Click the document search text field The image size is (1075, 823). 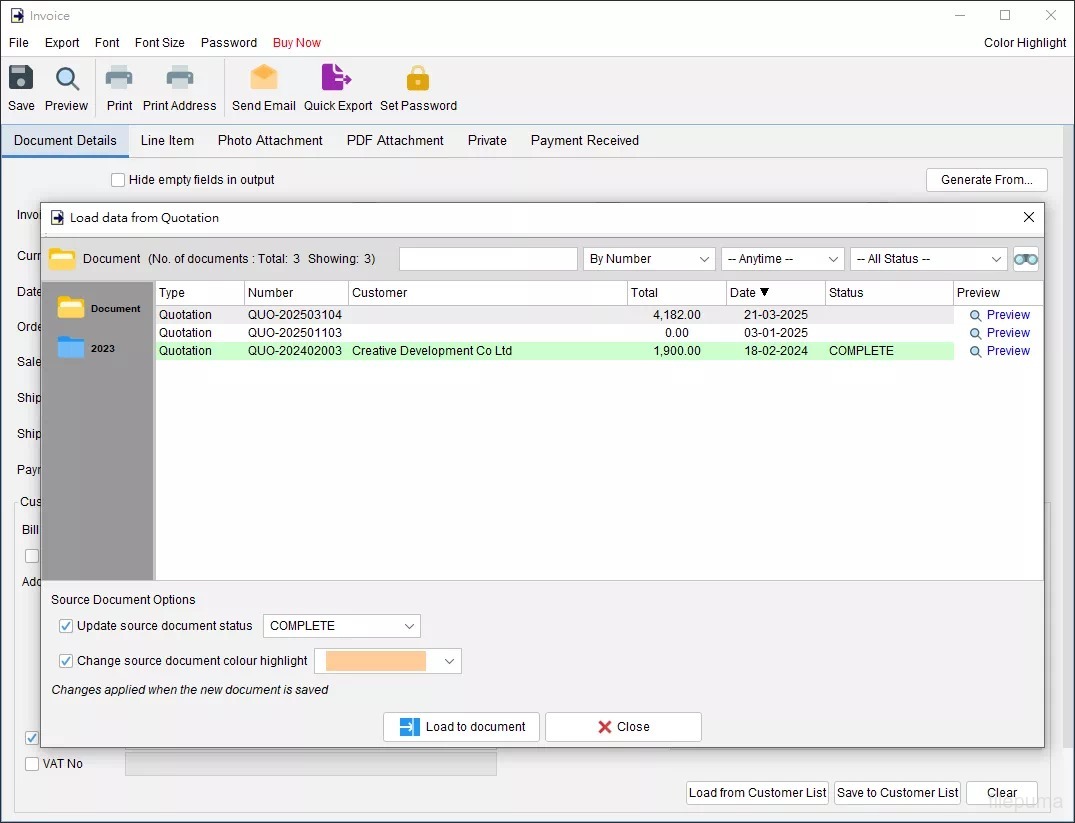pos(488,259)
